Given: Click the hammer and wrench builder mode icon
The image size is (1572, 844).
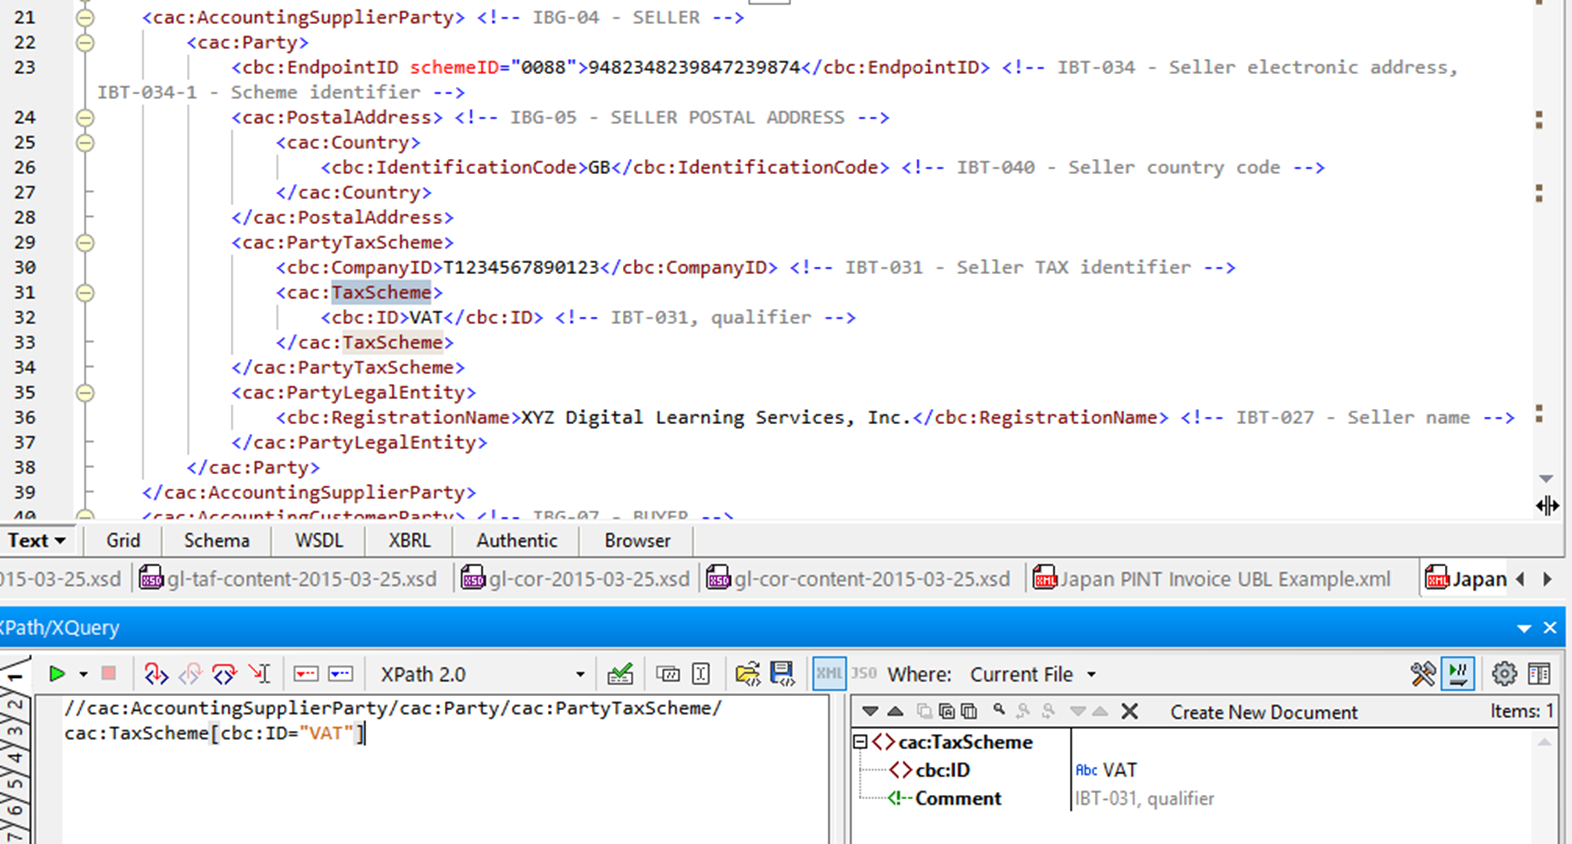Looking at the screenshot, I should (x=1422, y=674).
